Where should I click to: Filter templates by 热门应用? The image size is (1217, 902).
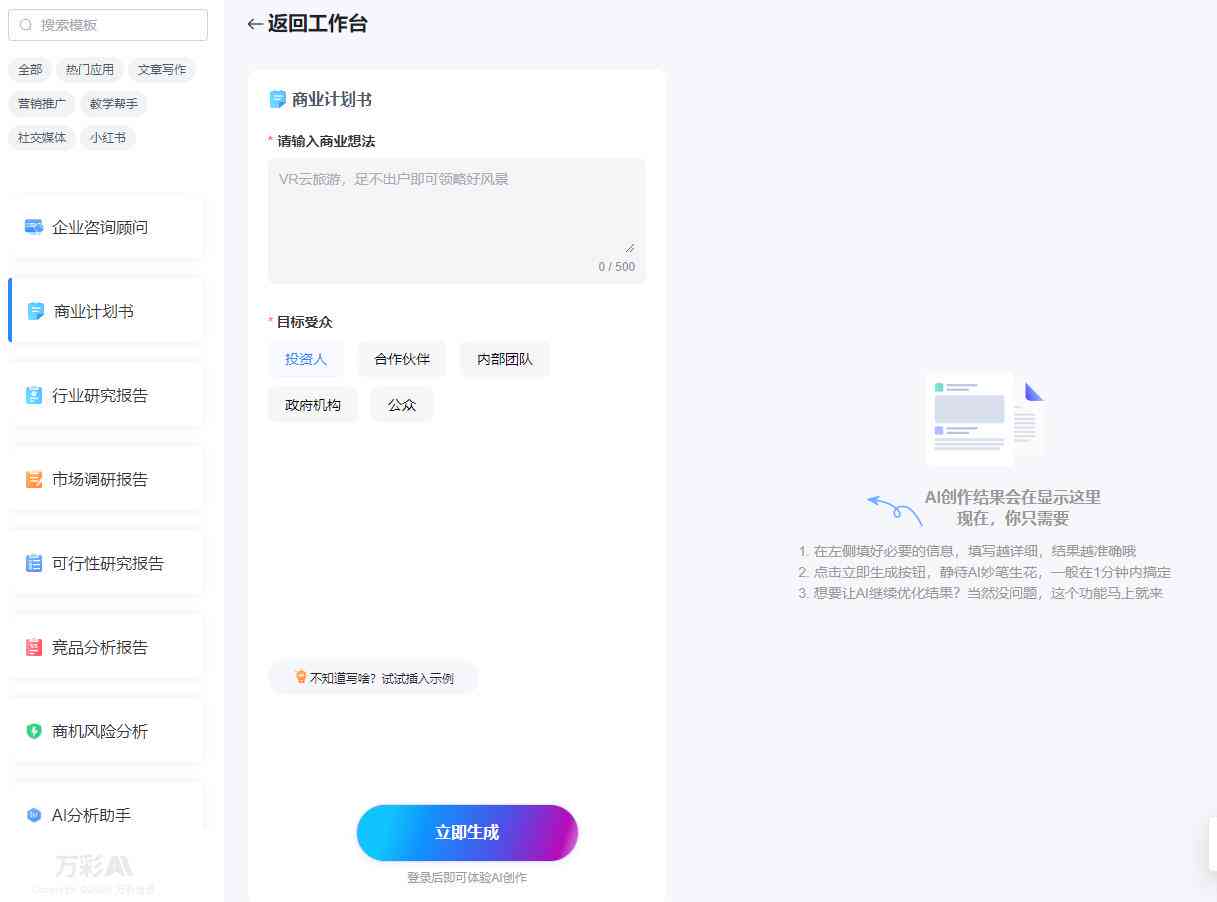(x=90, y=70)
